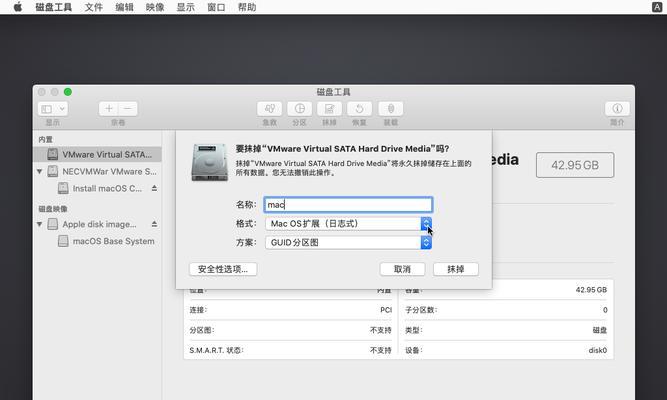Open the 编辑 menu
Screen dimensions: 667x400
click(x=124, y=7)
